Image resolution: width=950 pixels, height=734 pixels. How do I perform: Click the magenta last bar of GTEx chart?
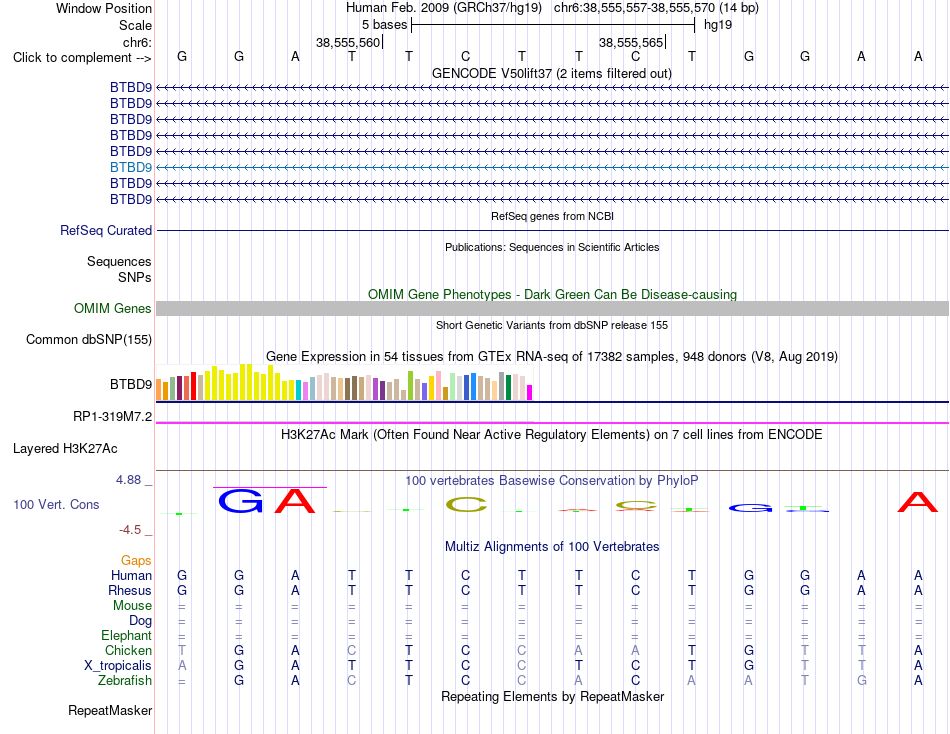click(x=530, y=393)
